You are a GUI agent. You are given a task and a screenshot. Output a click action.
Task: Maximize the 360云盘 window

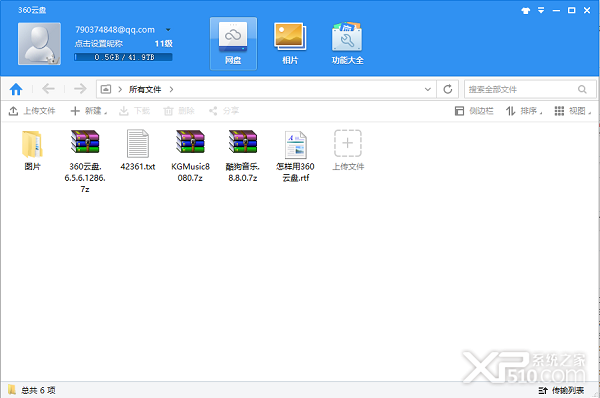point(571,10)
